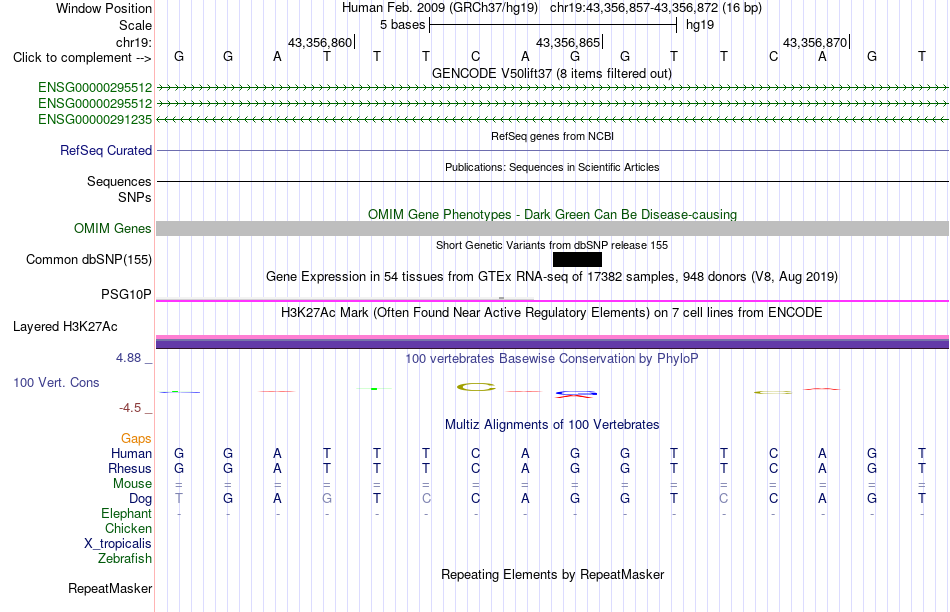The image size is (950, 612).
Task: Click the GENCODE V50lift37 track title
Action: pyautogui.click(x=552, y=74)
